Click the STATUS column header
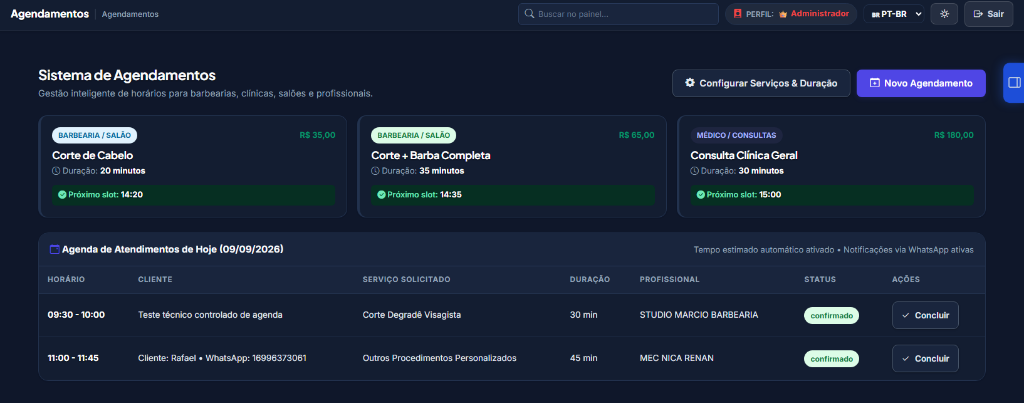This screenshot has width=1024, height=403. point(820,280)
